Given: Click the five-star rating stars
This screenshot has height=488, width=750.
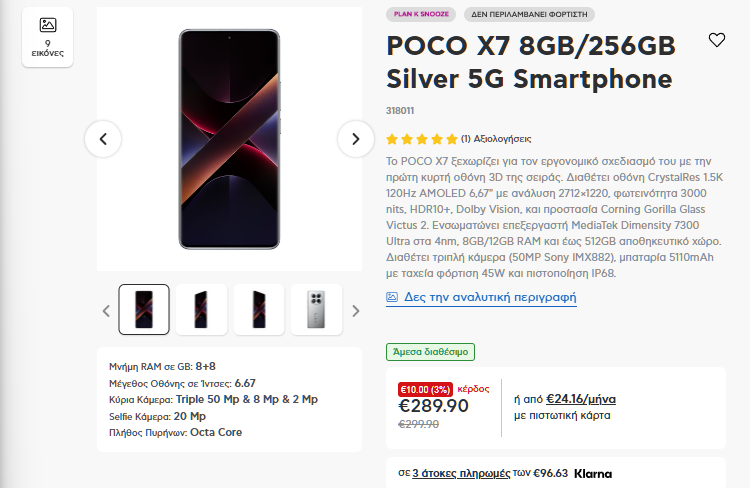Looking at the screenshot, I should [422, 139].
